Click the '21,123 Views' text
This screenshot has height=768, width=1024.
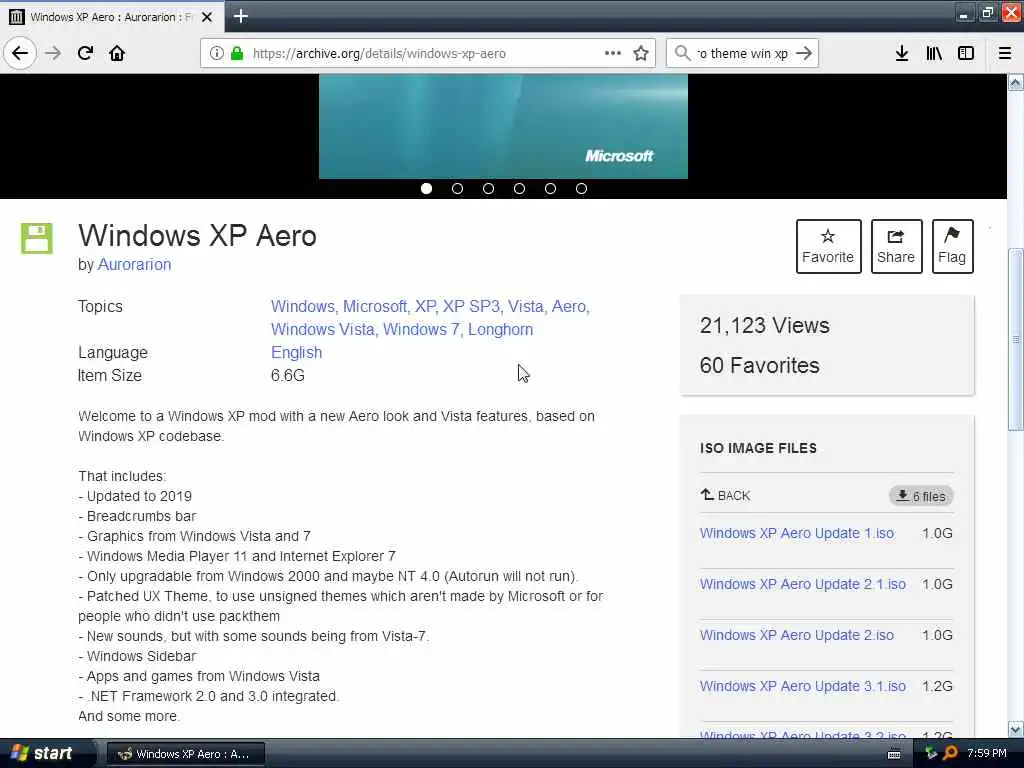pos(765,325)
